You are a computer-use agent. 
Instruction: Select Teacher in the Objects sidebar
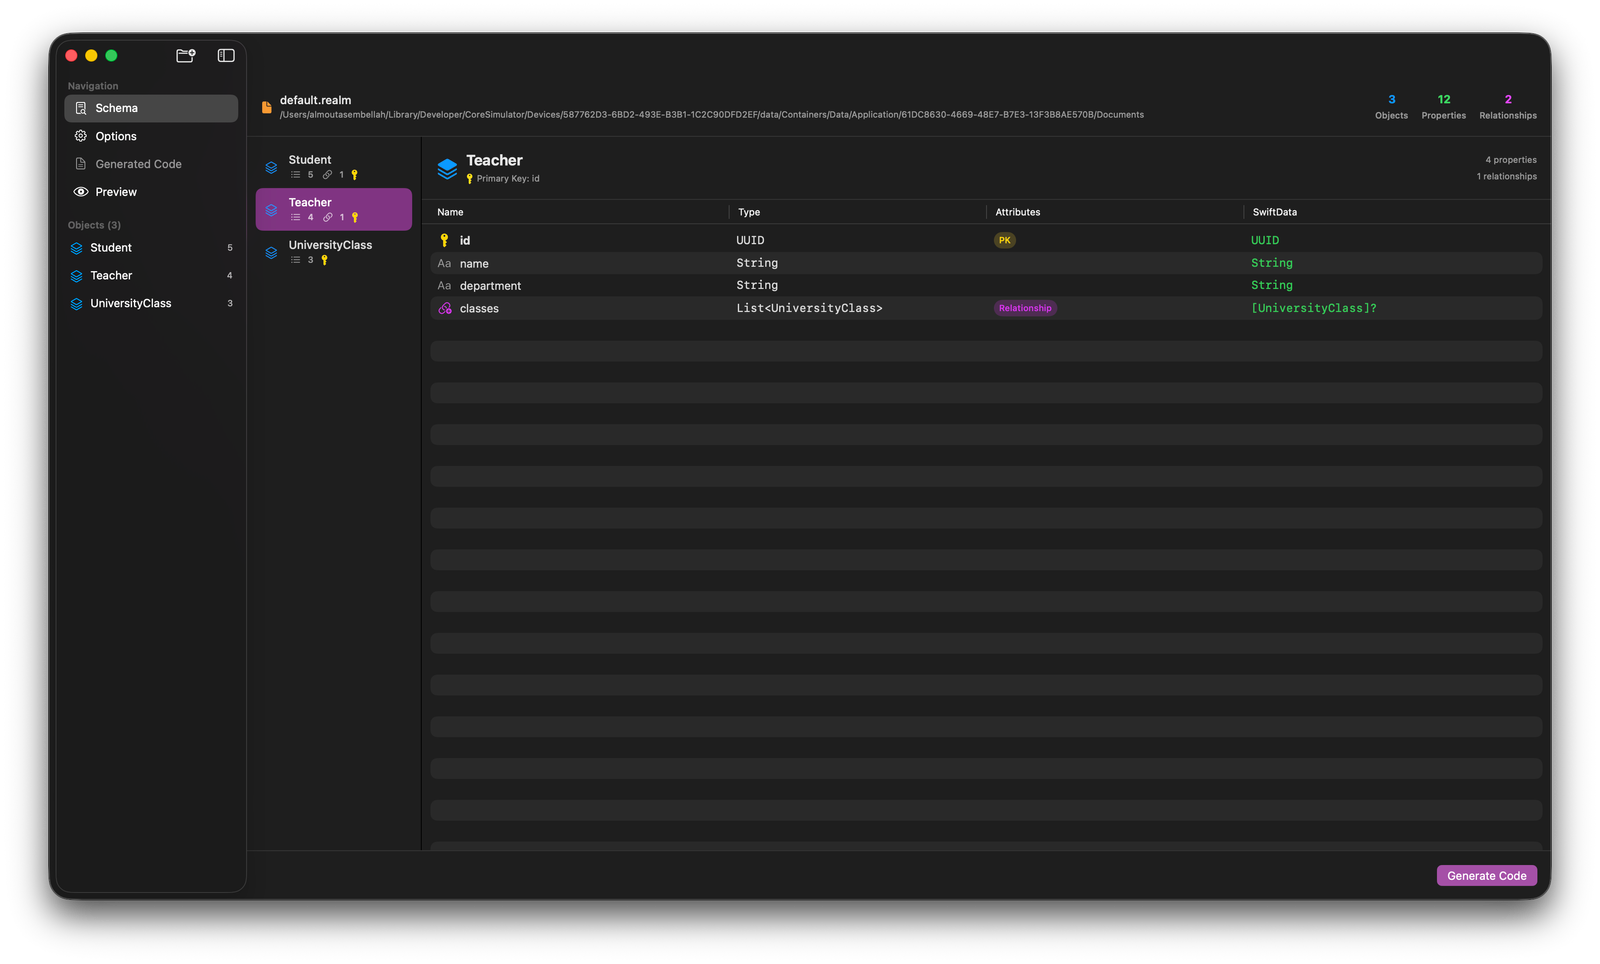tap(111, 275)
